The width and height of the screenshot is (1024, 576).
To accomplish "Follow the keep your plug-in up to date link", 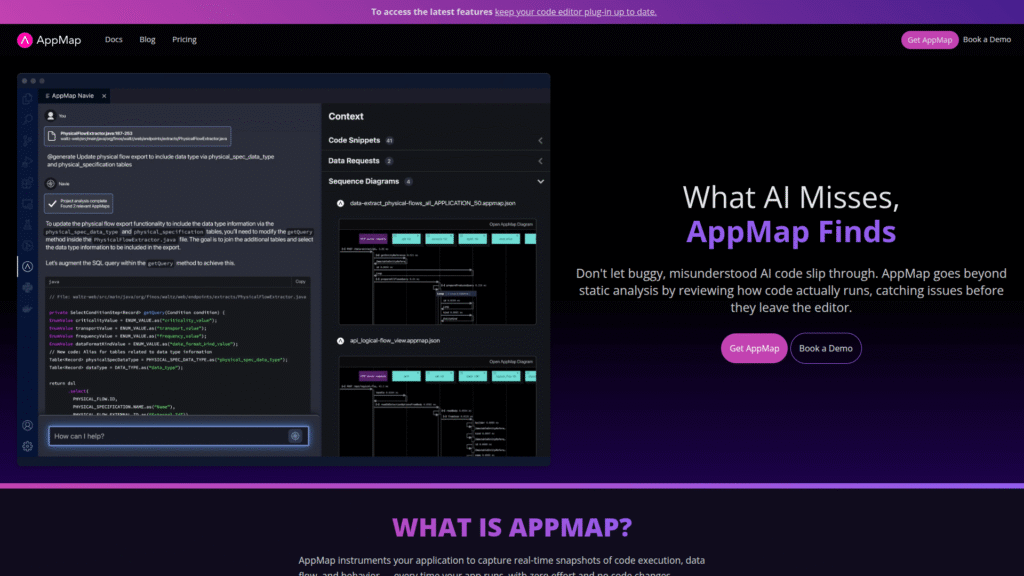I will [575, 11].
